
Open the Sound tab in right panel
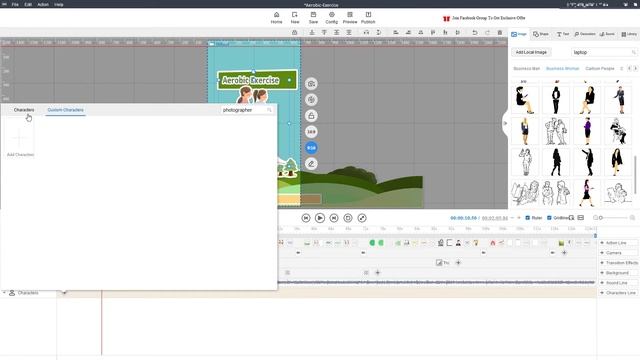click(x=607, y=34)
